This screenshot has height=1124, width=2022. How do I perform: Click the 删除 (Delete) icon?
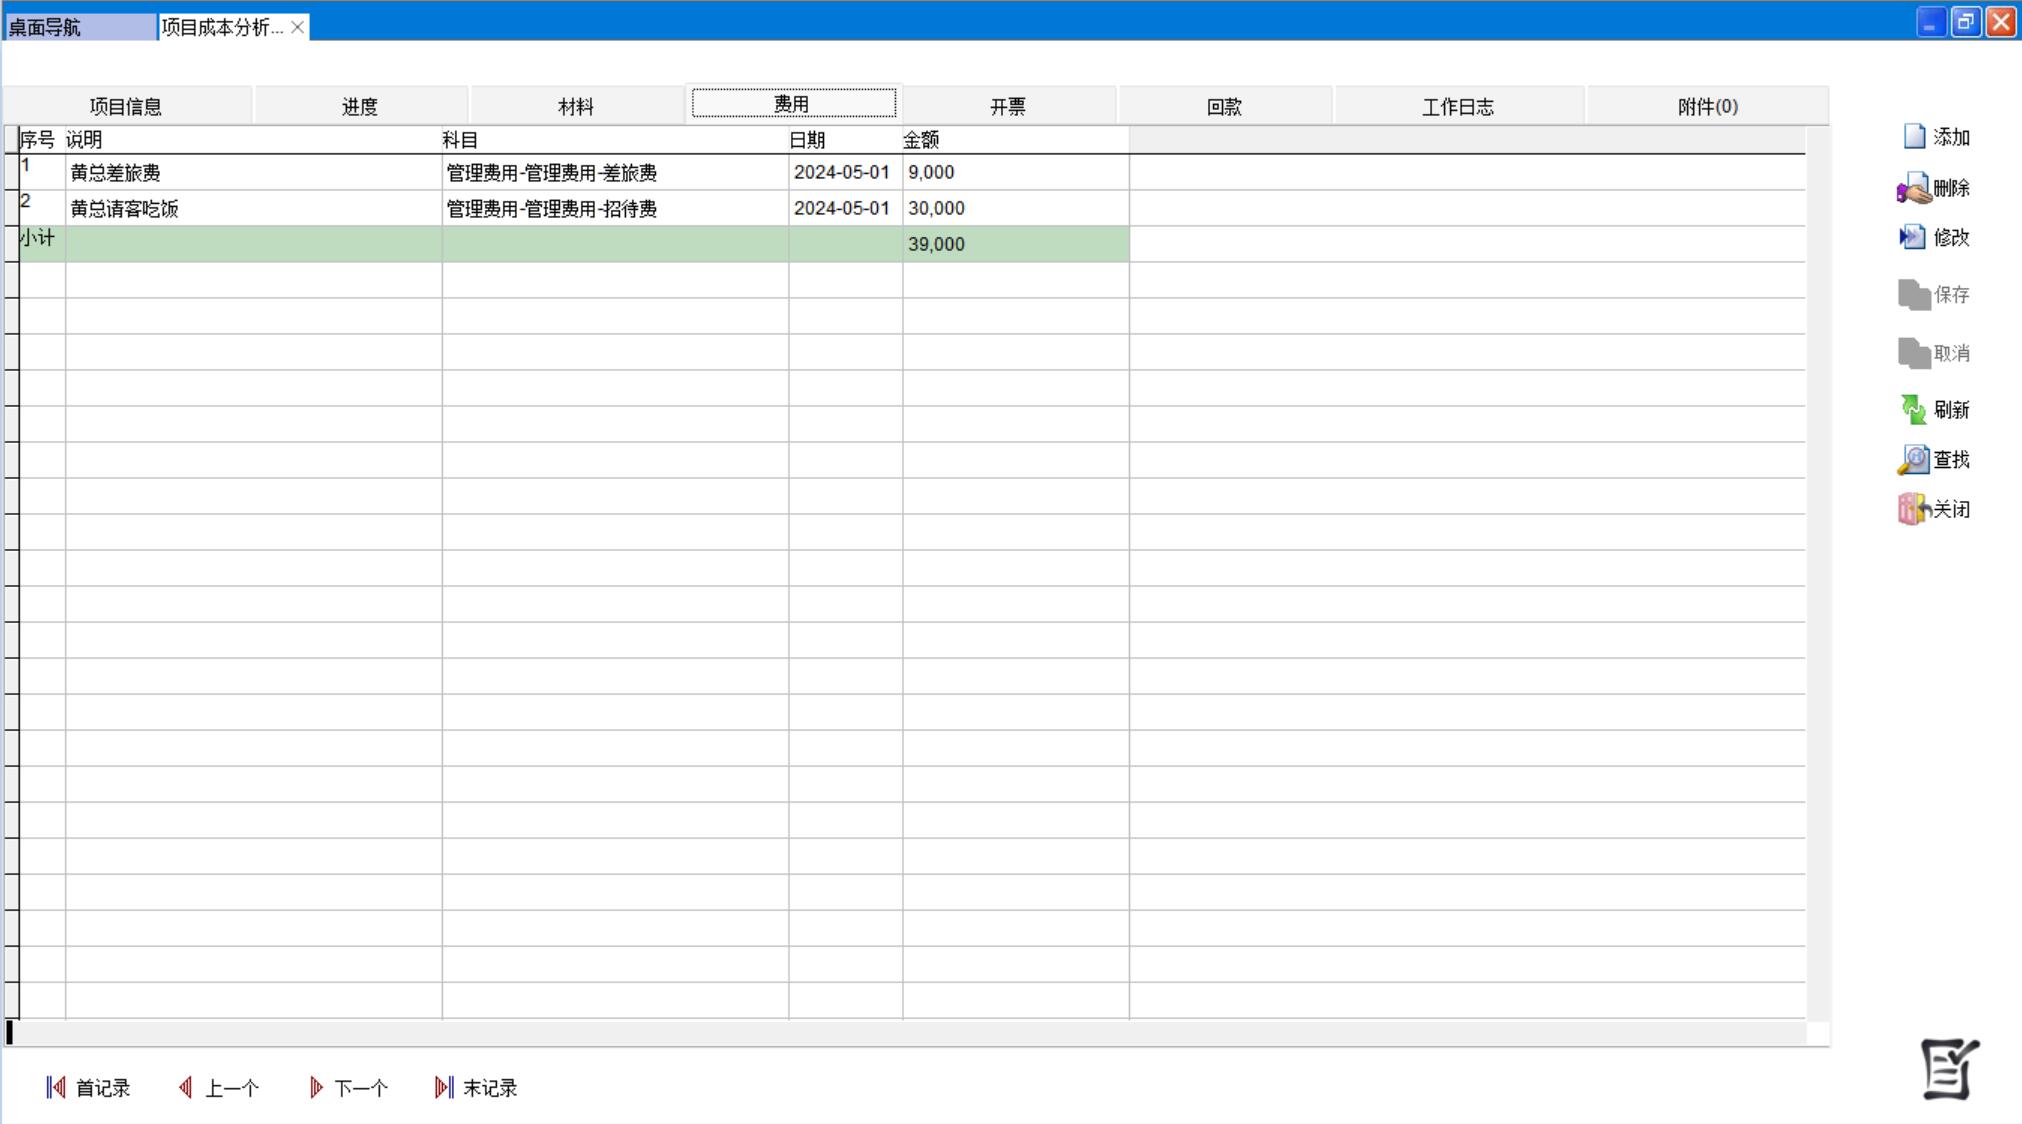(1914, 188)
